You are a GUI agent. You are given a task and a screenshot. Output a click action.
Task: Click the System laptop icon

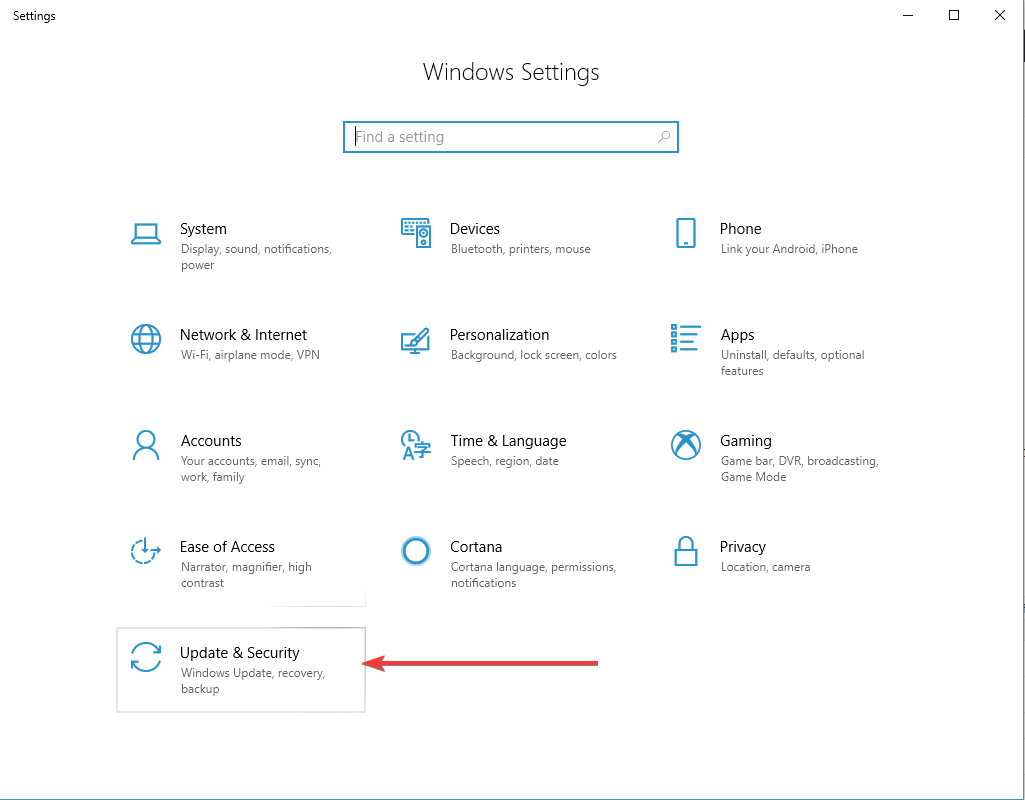point(146,234)
